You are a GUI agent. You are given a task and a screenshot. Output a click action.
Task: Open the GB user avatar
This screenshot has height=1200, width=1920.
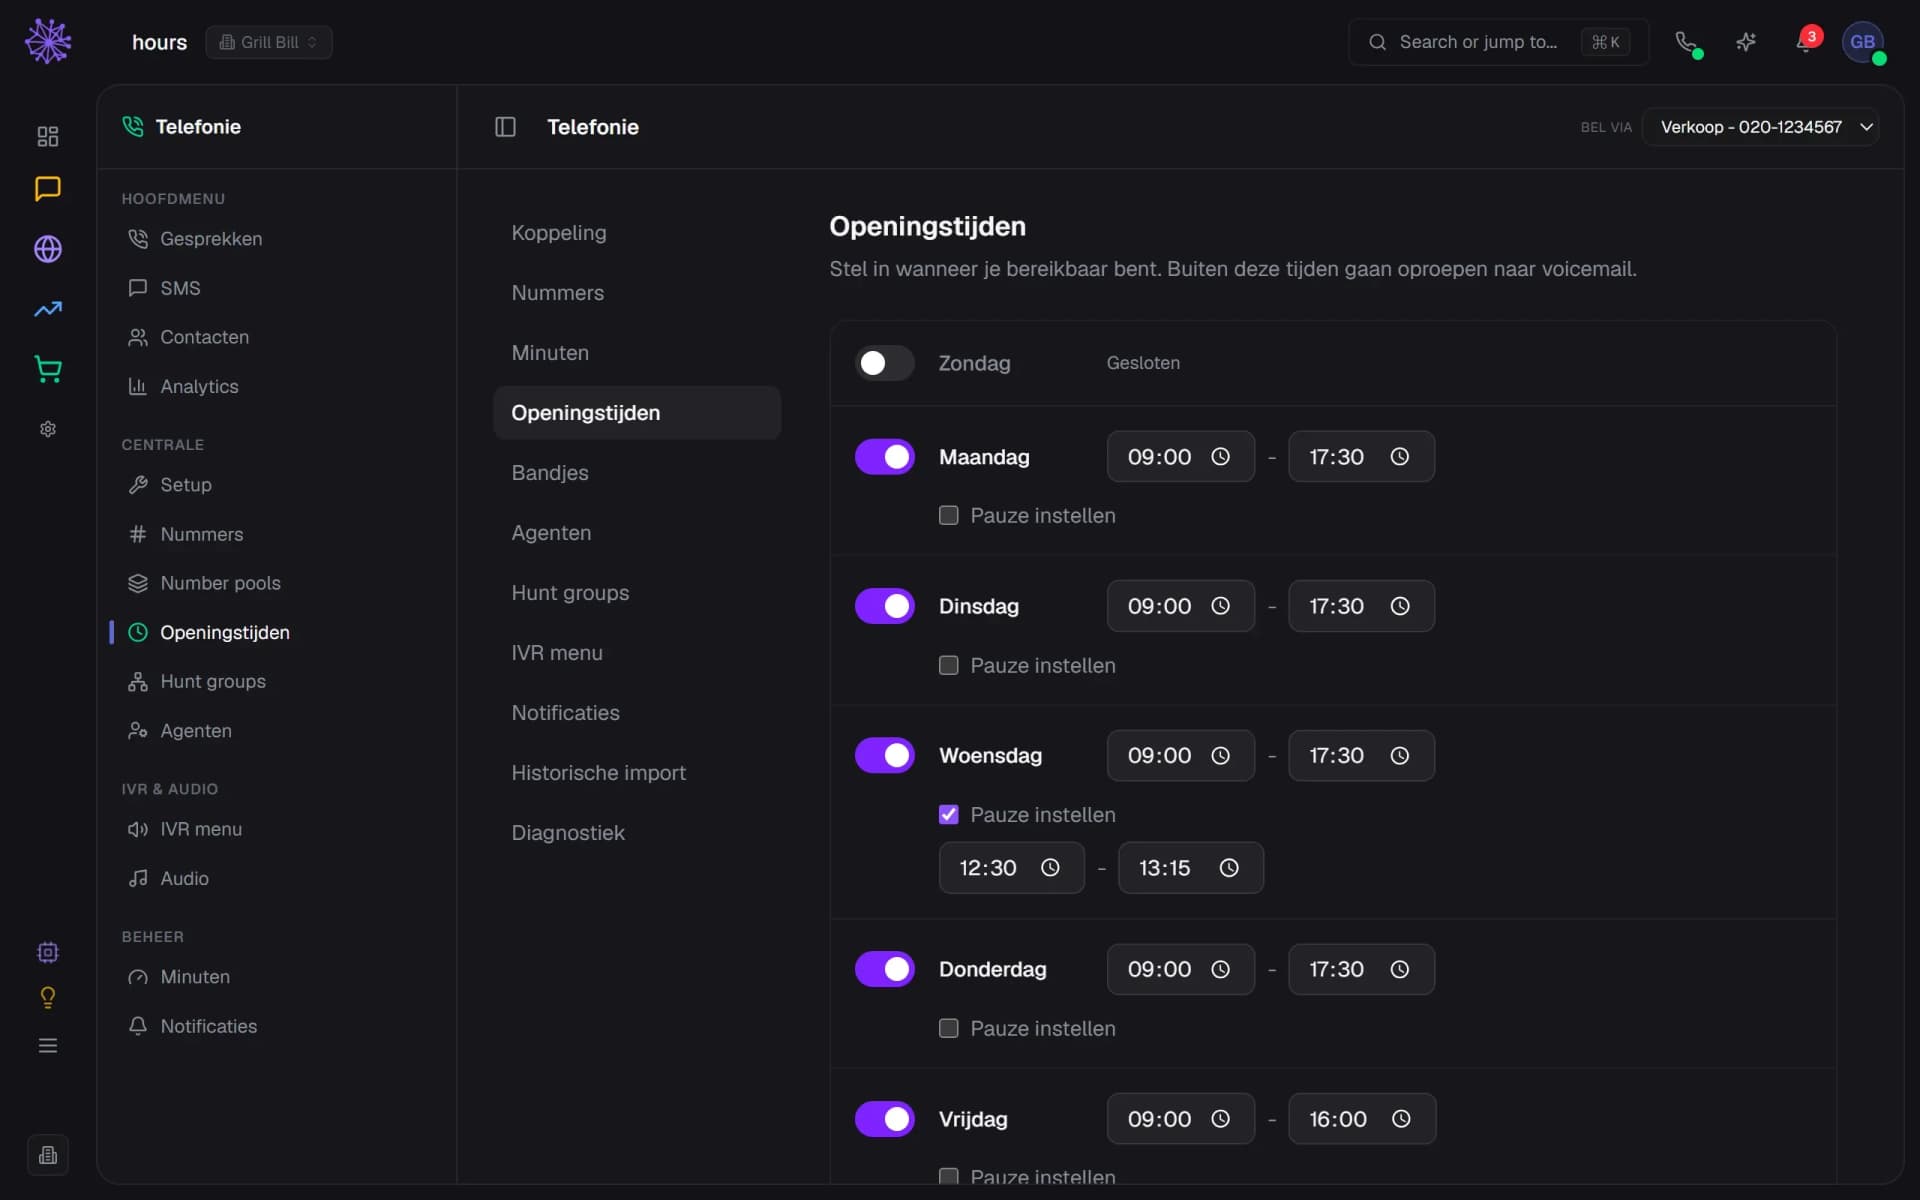coord(1863,42)
